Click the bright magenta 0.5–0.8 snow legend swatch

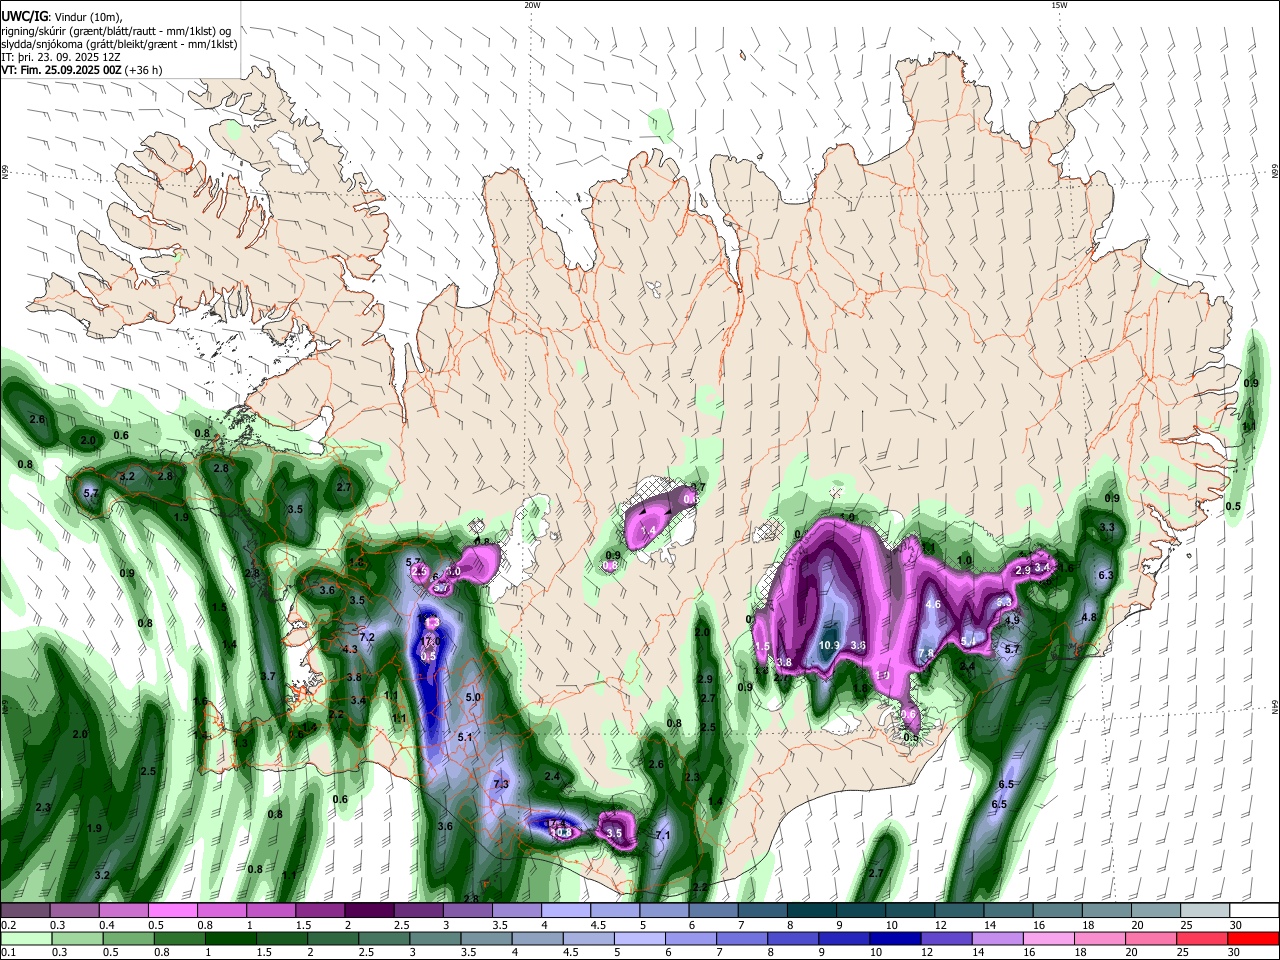point(172,910)
